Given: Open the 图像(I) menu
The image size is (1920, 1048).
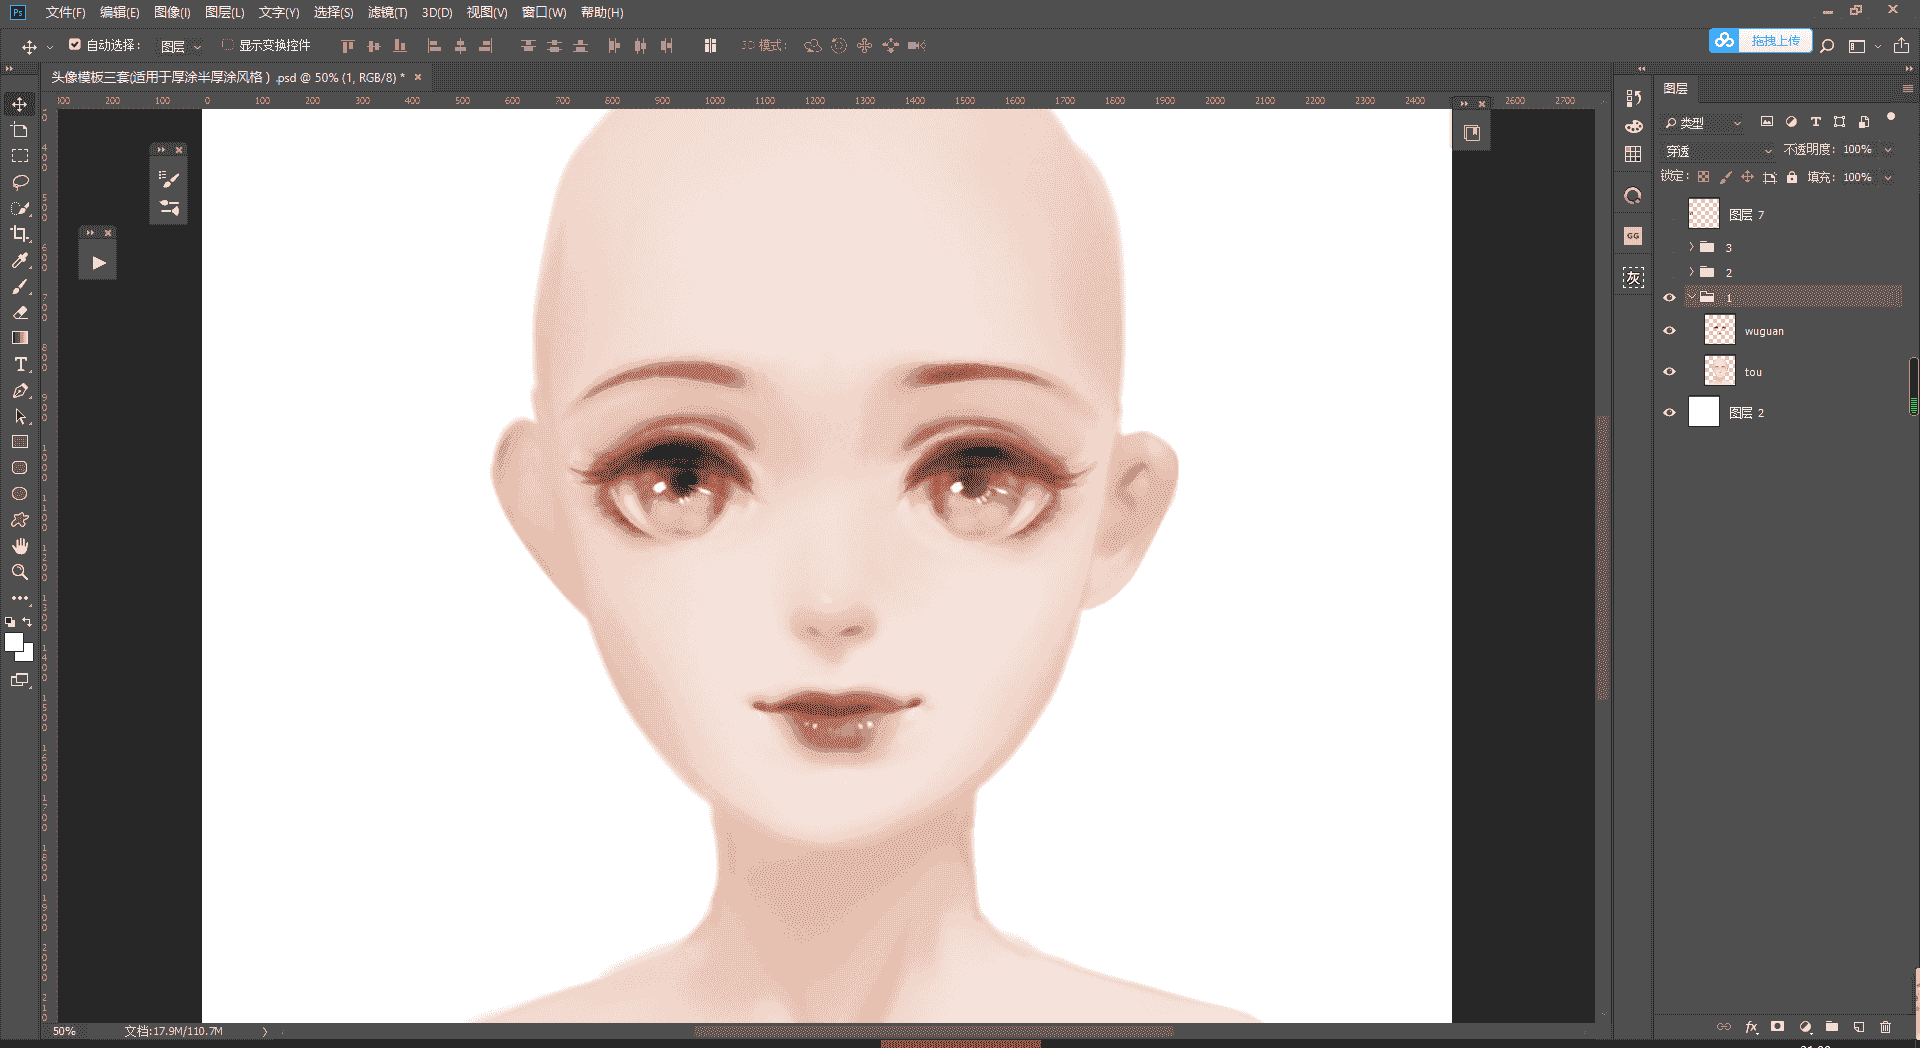Looking at the screenshot, I should pyautogui.click(x=172, y=12).
